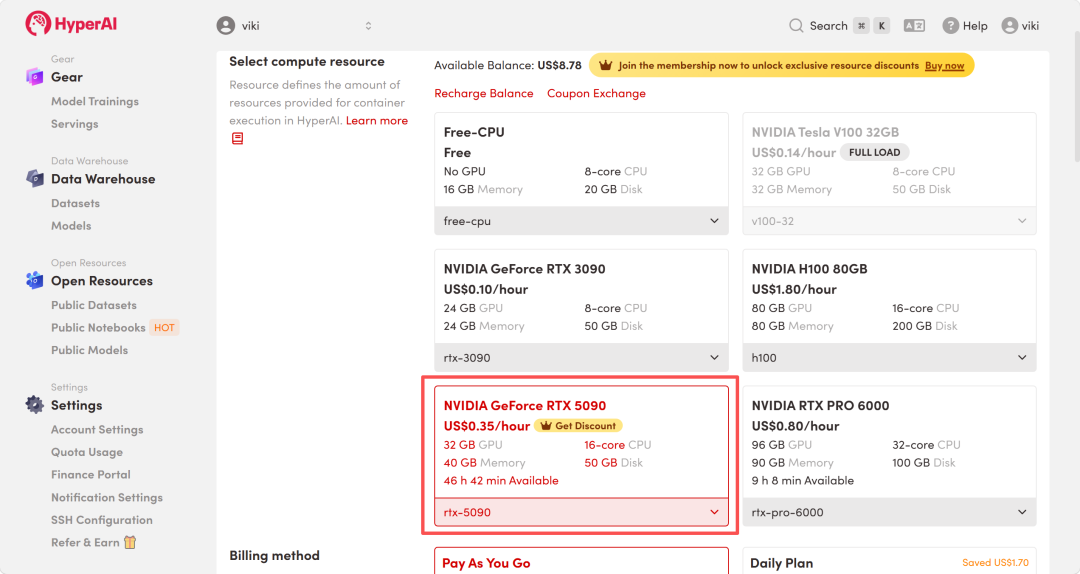Viewport: 1080px width, 574px height.
Task: Click the Settings gear icon
Action: point(34,404)
